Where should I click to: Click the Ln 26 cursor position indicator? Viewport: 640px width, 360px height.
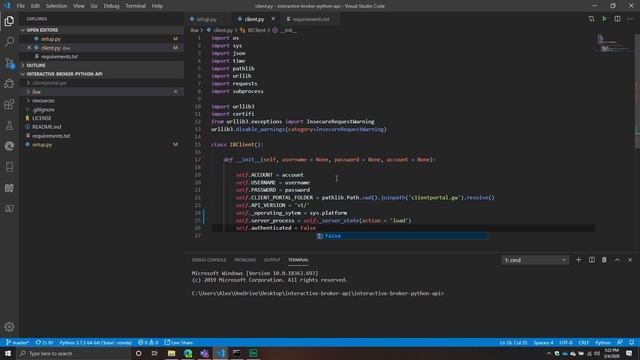[x=513, y=342]
